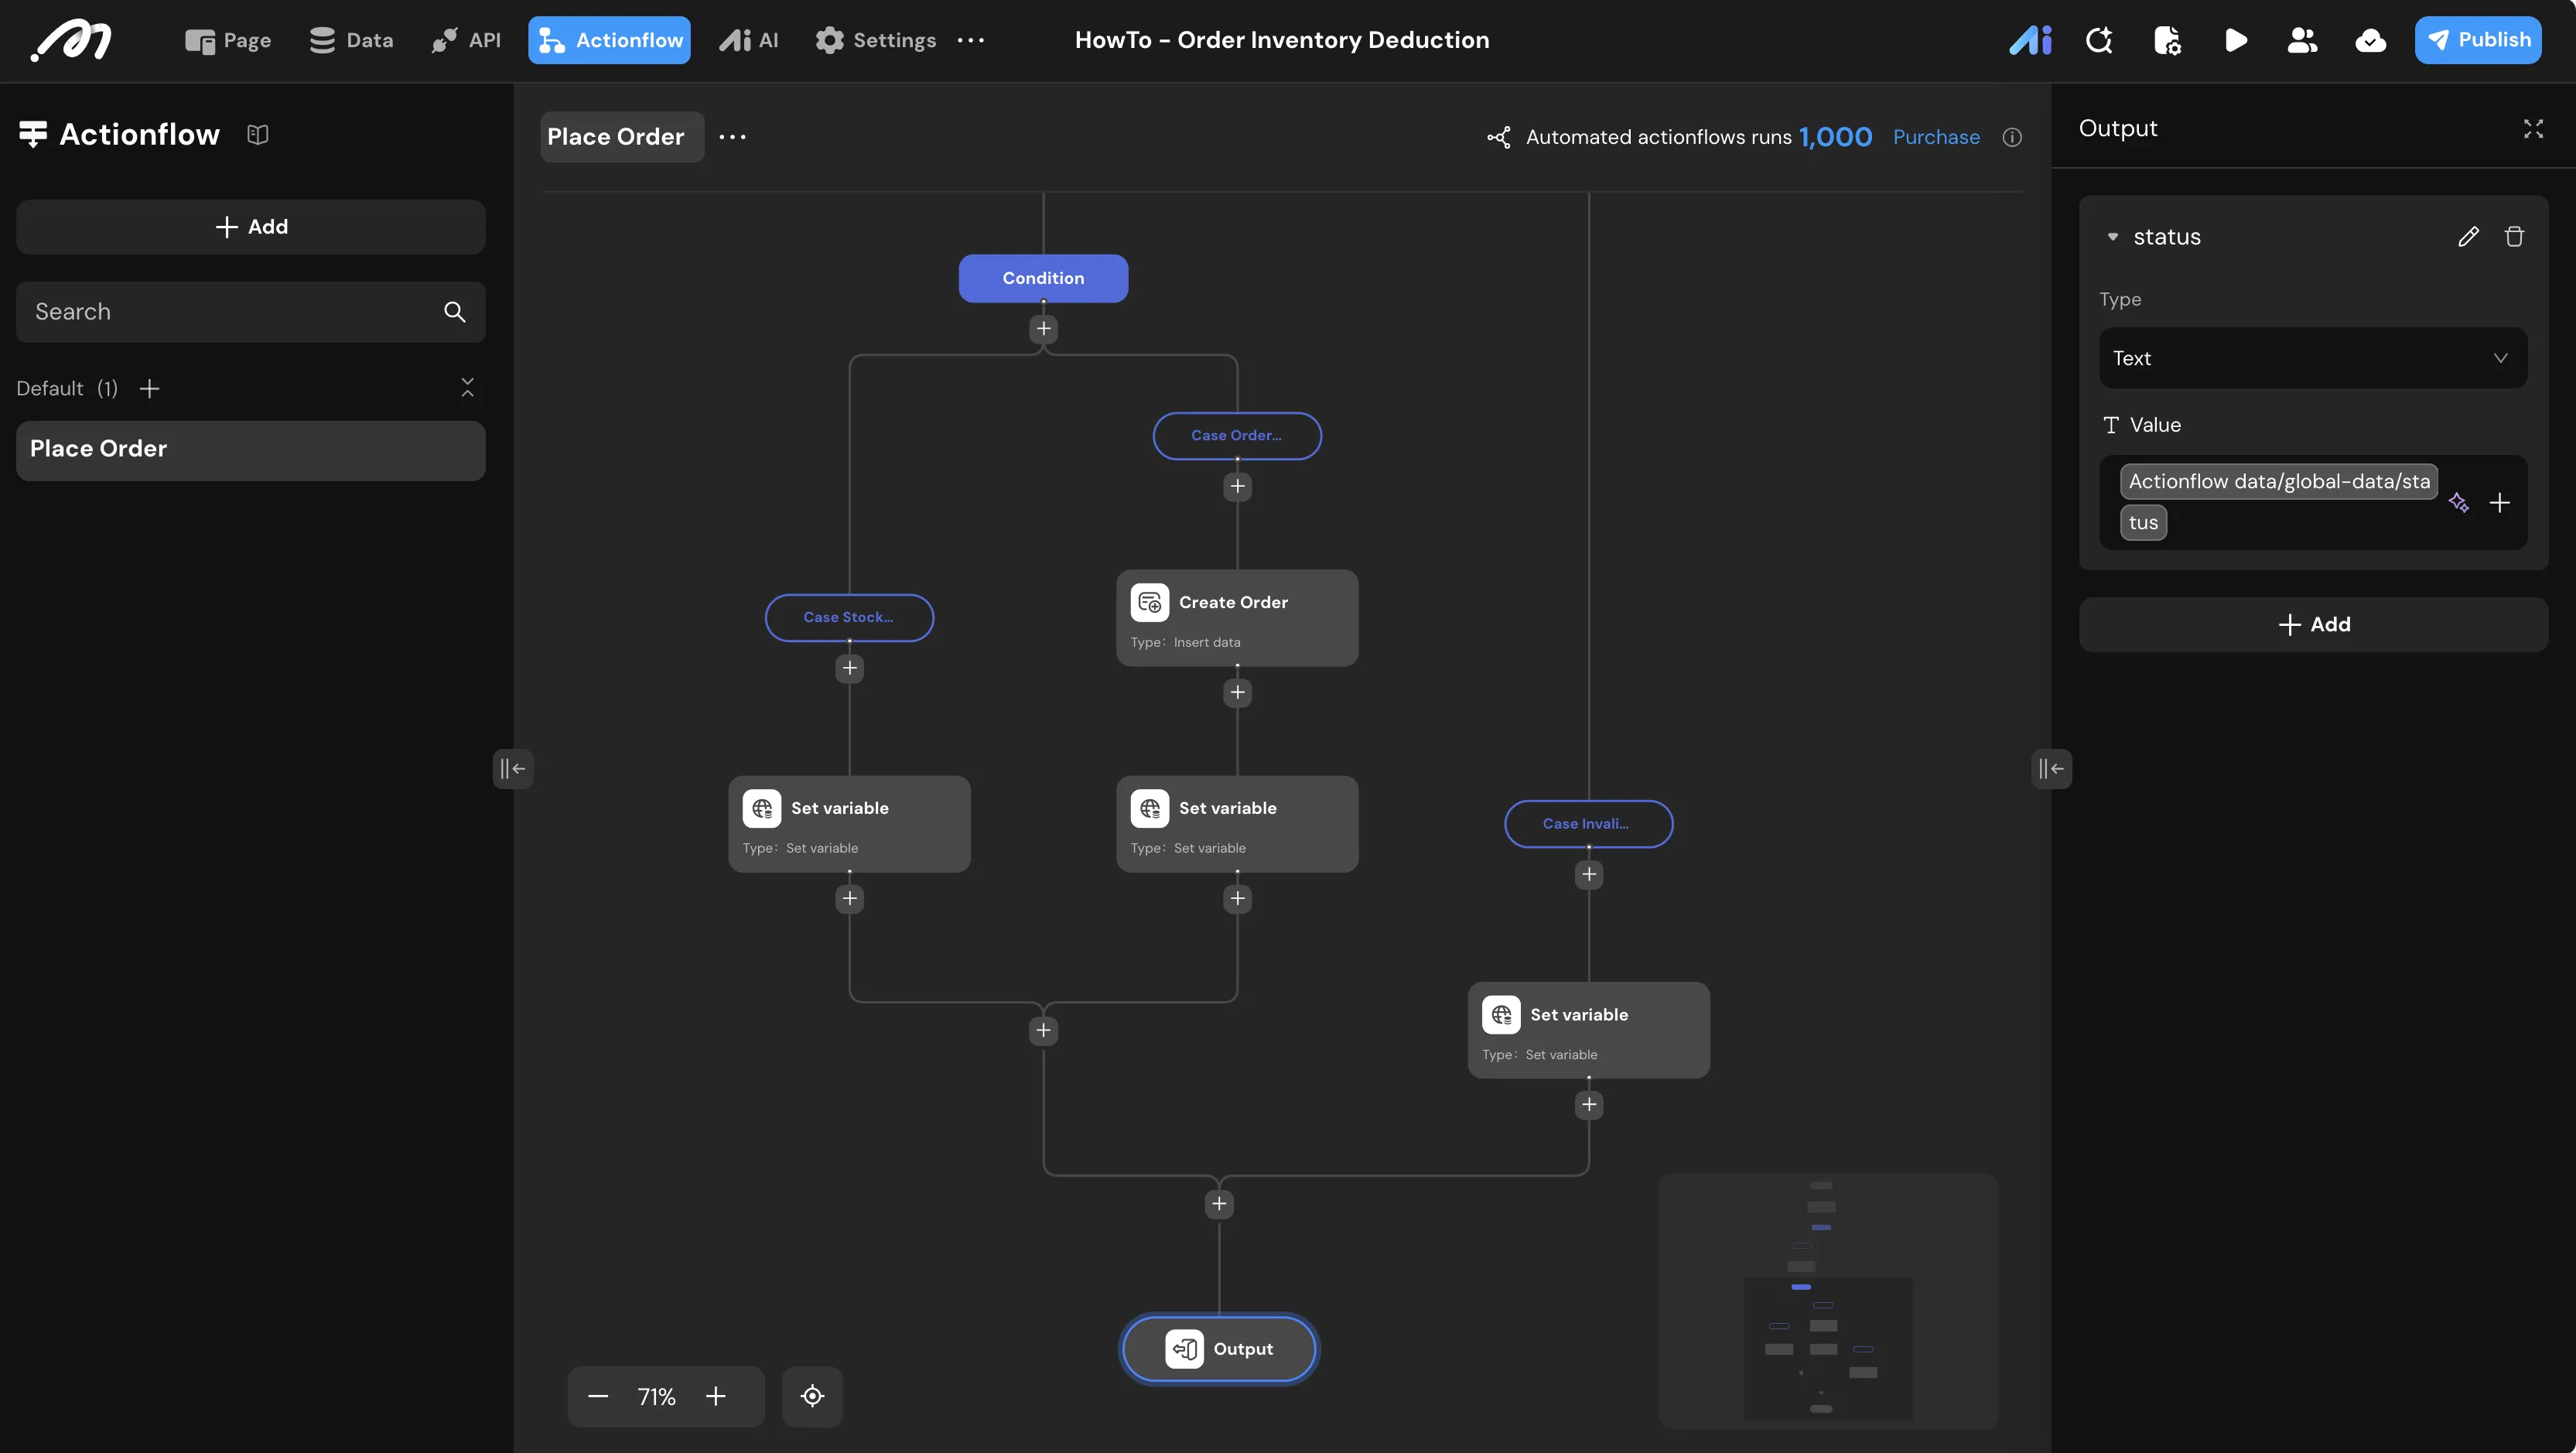
Task: Collapse the right Output panel
Action: (2051, 768)
